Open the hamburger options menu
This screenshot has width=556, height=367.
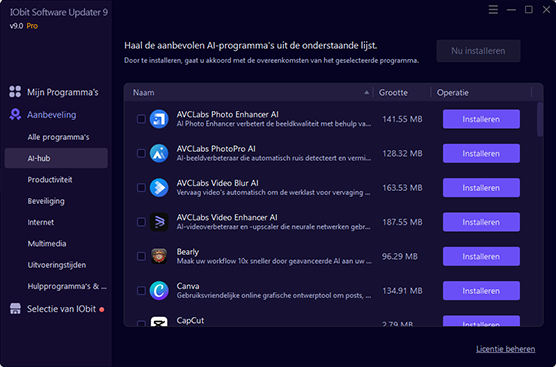(493, 10)
